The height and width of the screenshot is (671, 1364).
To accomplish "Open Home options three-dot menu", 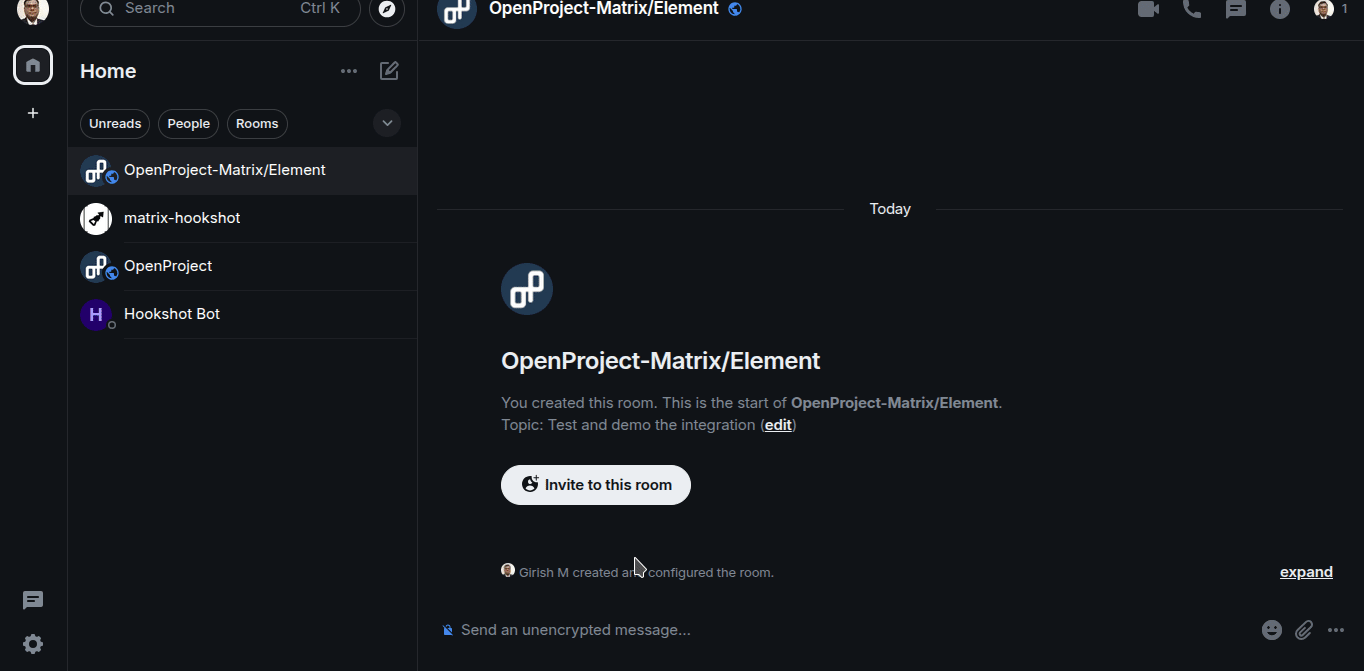I will [348, 71].
